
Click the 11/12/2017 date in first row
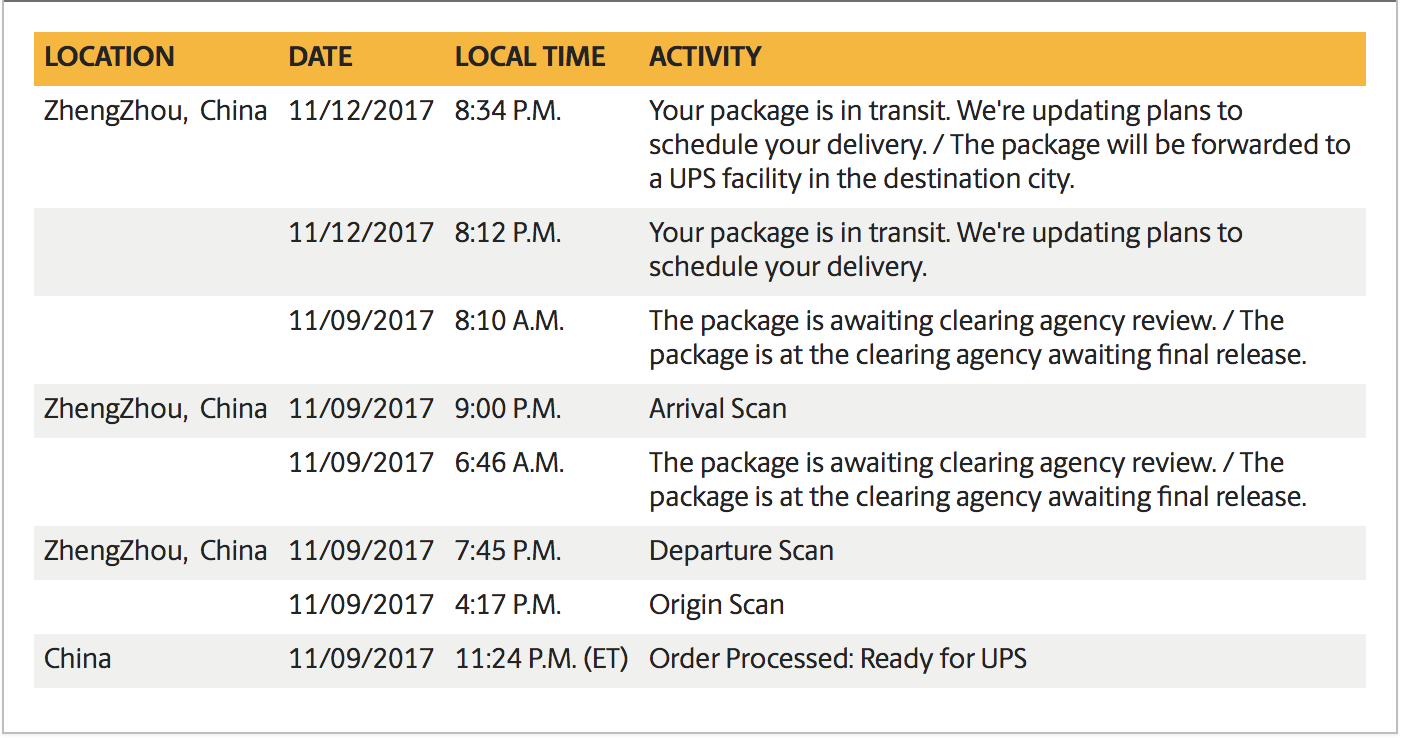click(x=361, y=111)
